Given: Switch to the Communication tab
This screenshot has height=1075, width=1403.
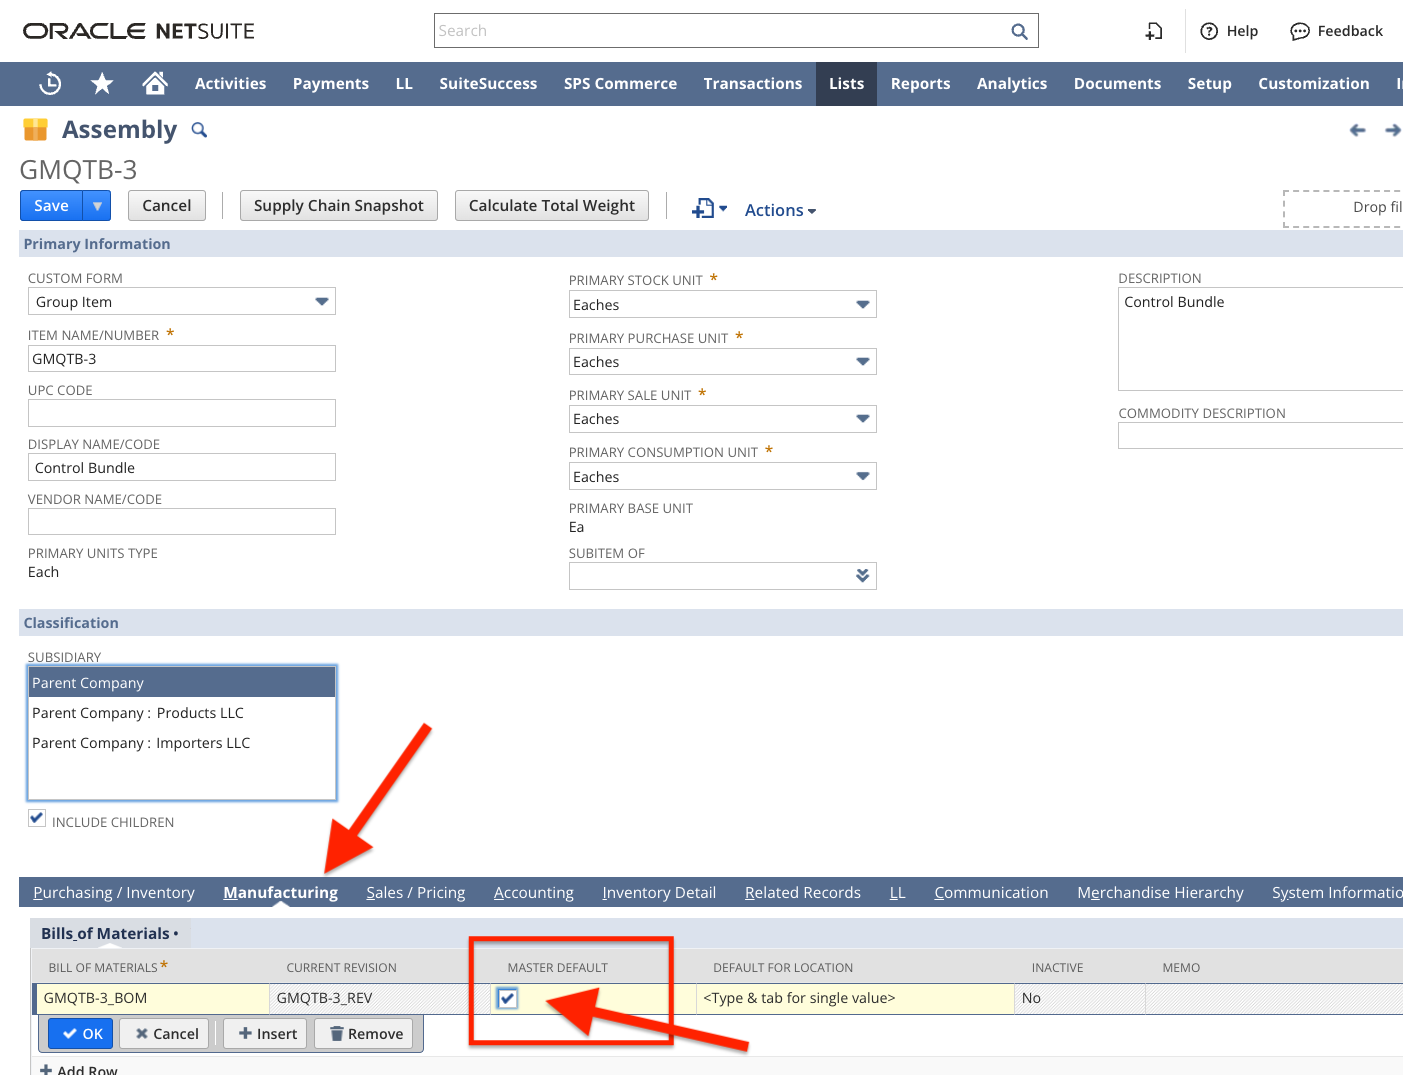Looking at the screenshot, I should (991, 893).
